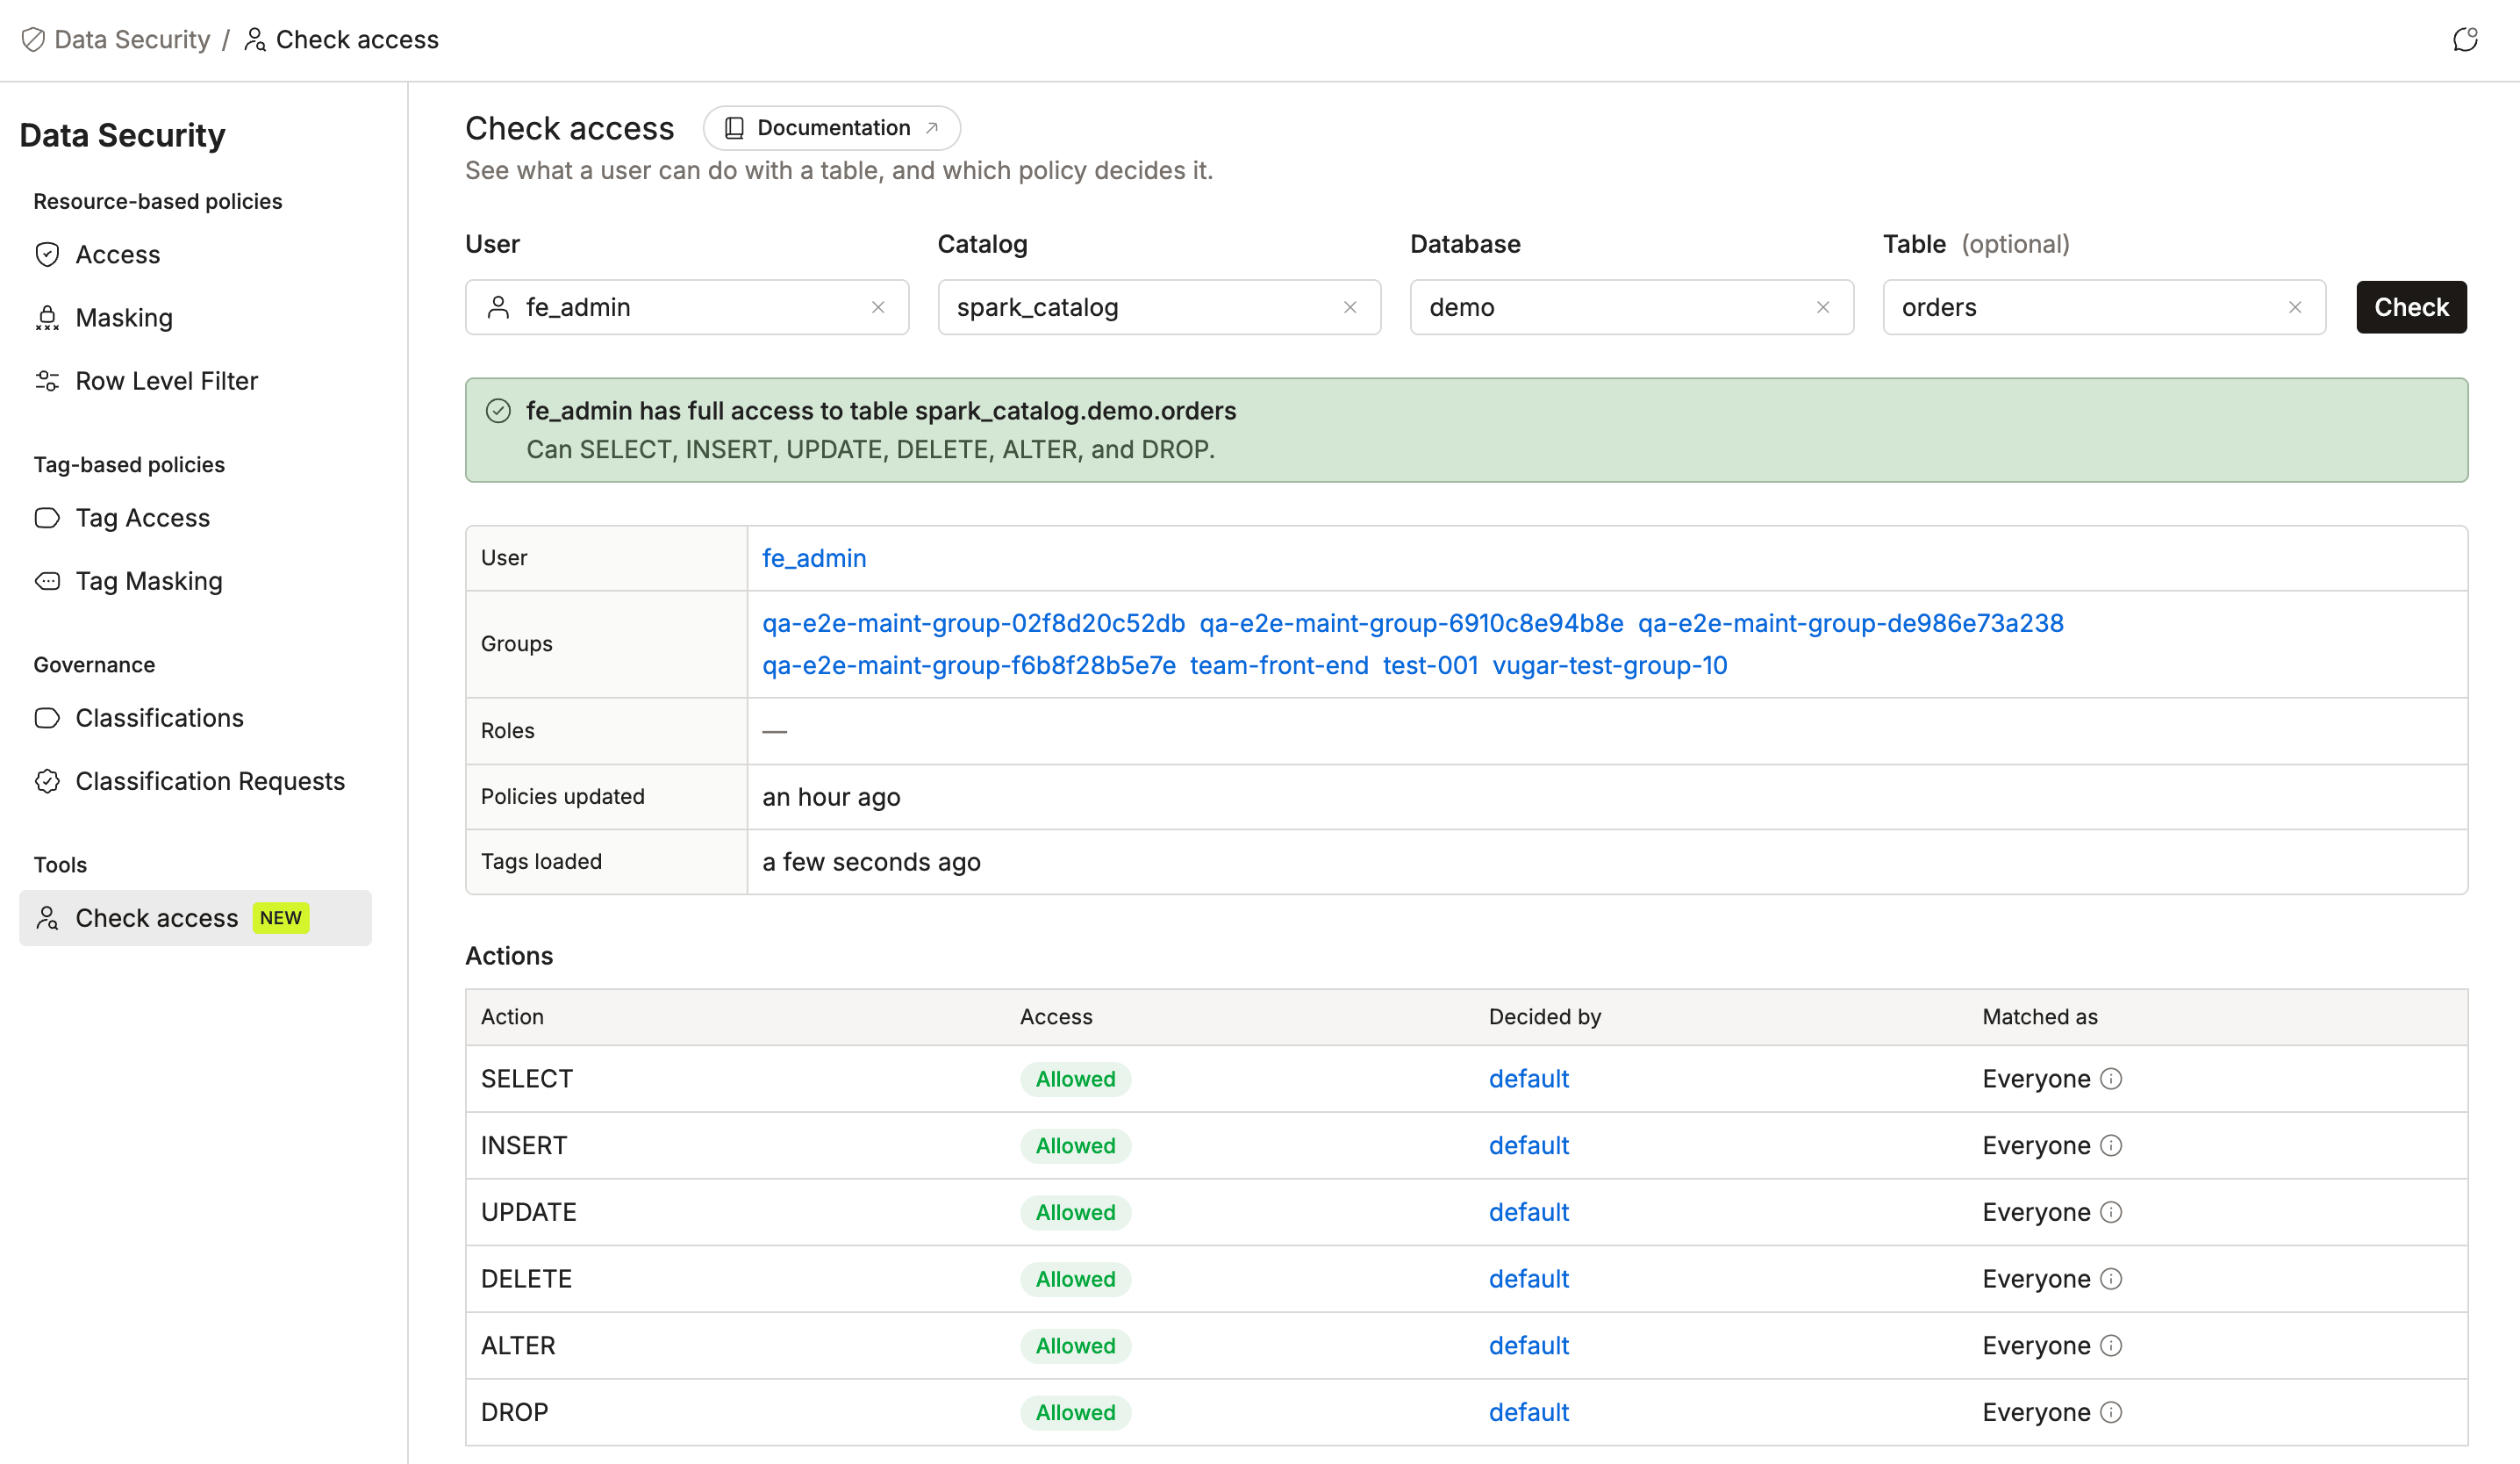Show info for SELECT row's Everyone match

2111,1079
